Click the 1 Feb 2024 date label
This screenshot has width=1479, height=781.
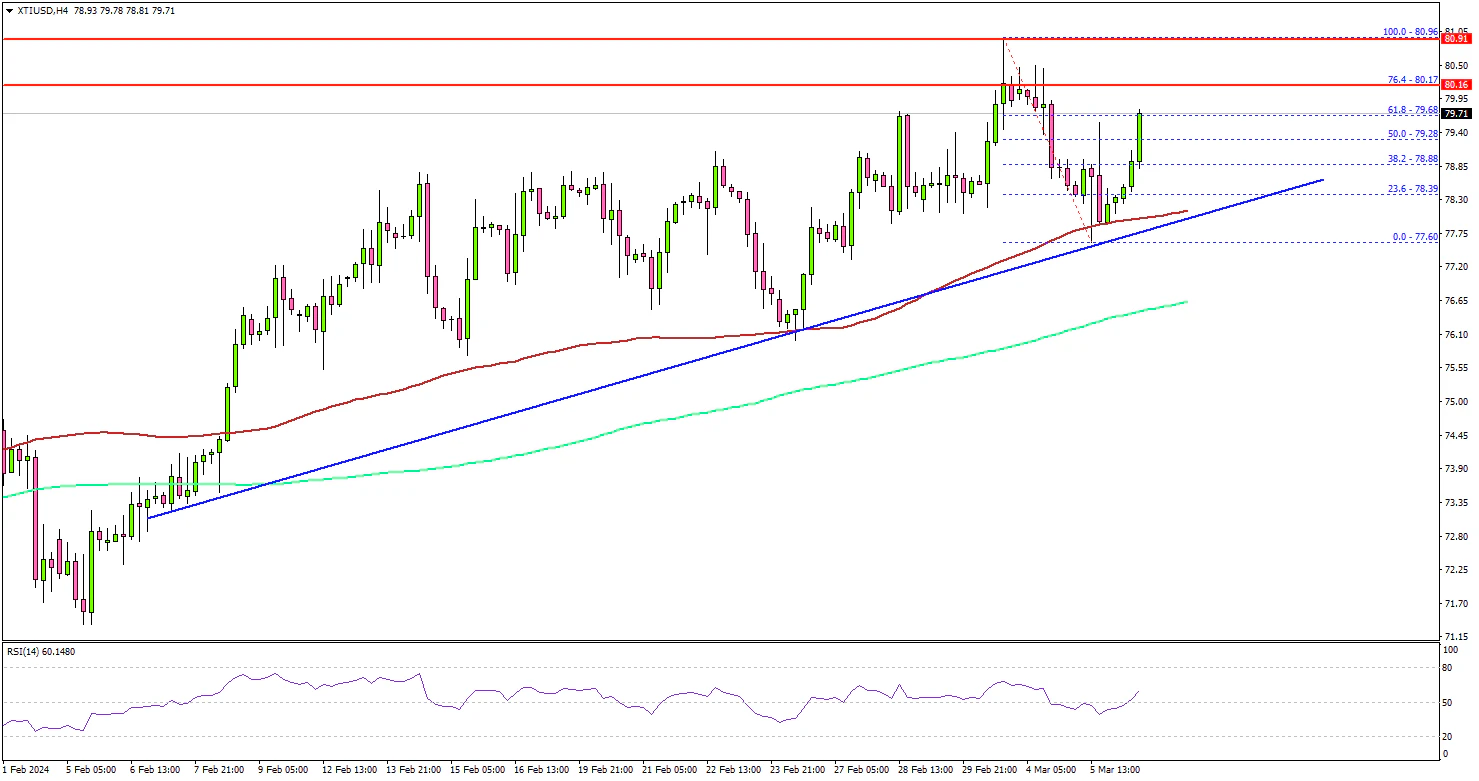(28, 770)
